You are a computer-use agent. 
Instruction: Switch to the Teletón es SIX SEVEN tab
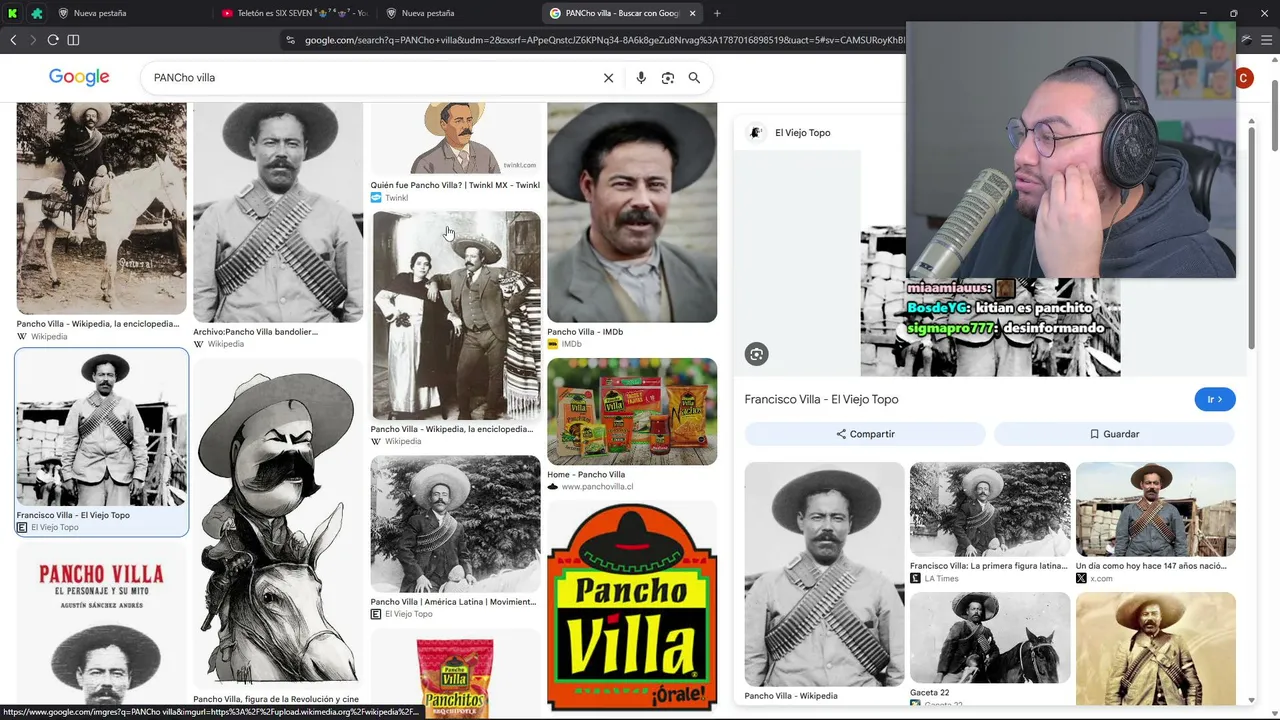pos(295,13)
